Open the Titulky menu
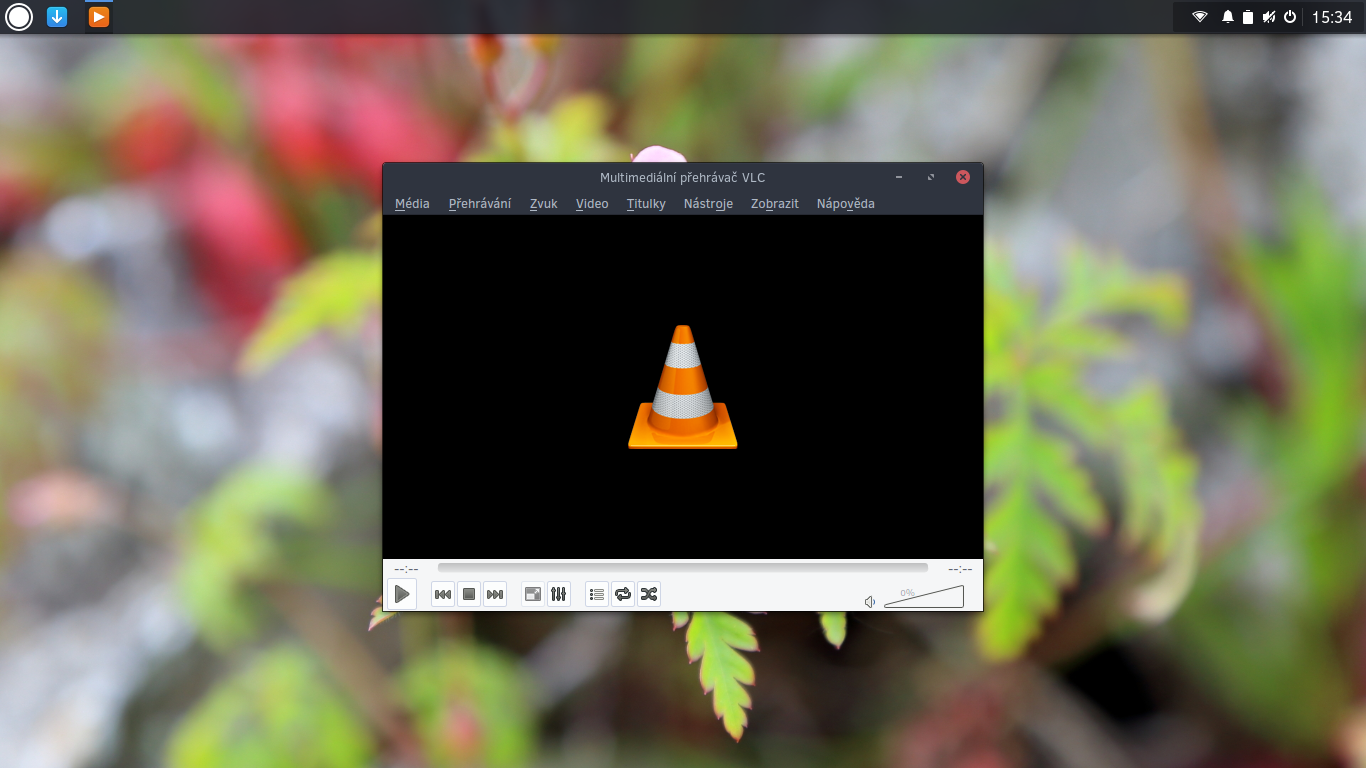Image resolution: width=1366 pixels, height=768 pixels. pyautogui.click(x=646, y=203)
